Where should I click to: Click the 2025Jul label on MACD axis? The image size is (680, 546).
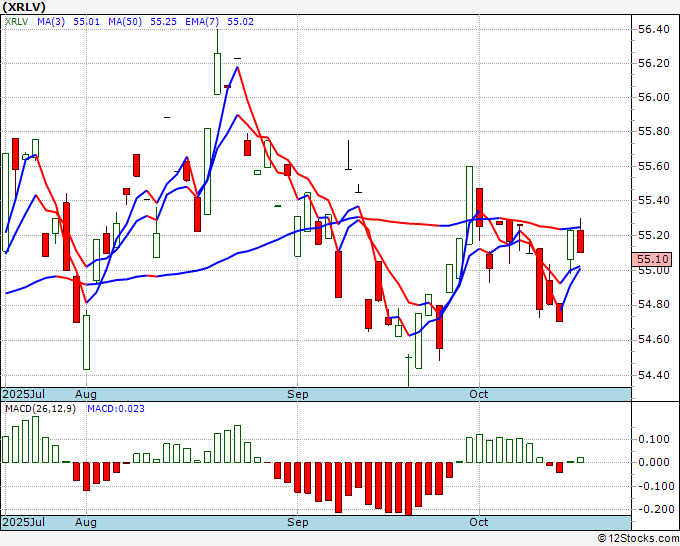pos(24,522)
